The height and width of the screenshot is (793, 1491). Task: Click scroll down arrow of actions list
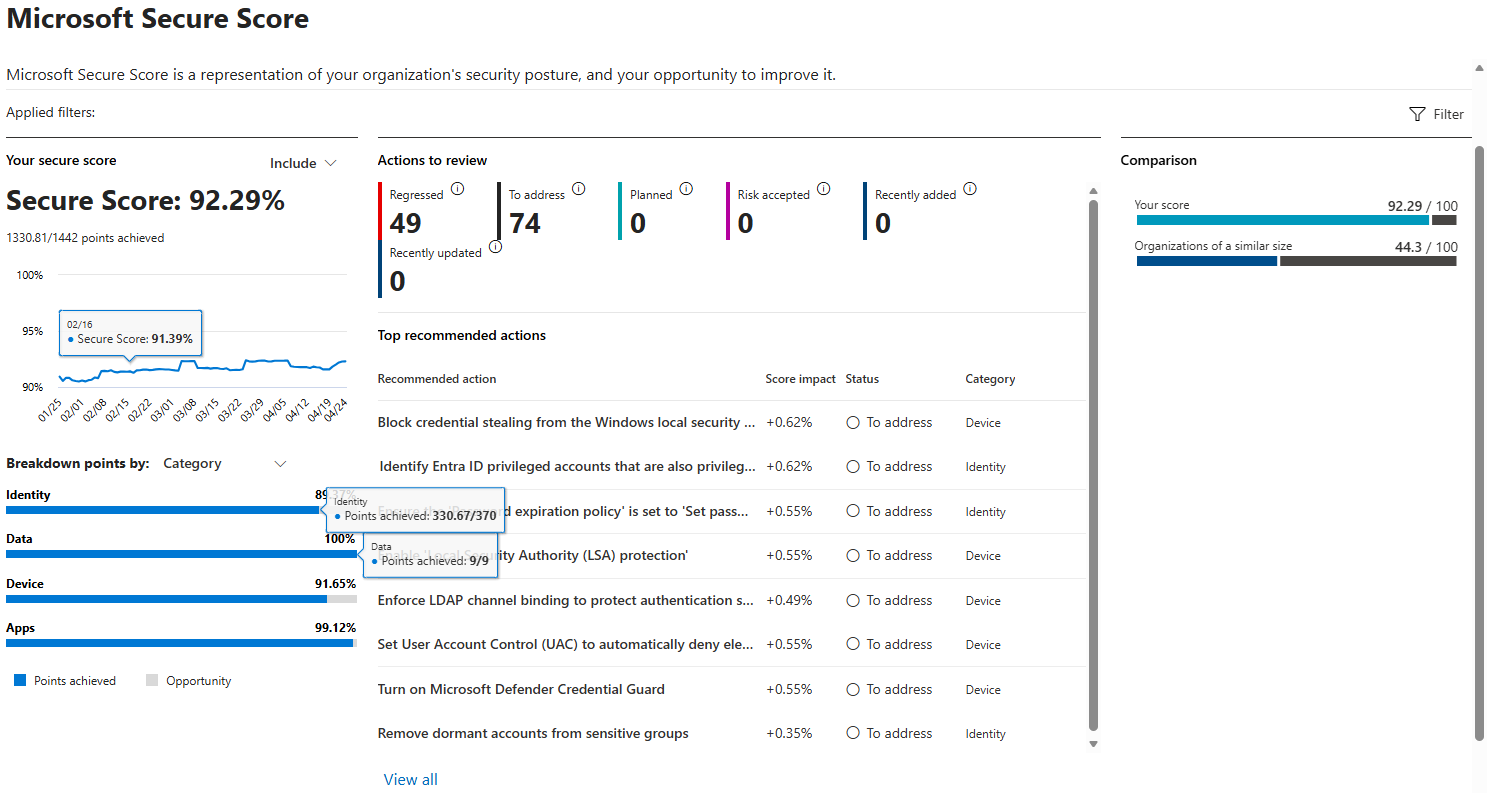click(1093, 744)
